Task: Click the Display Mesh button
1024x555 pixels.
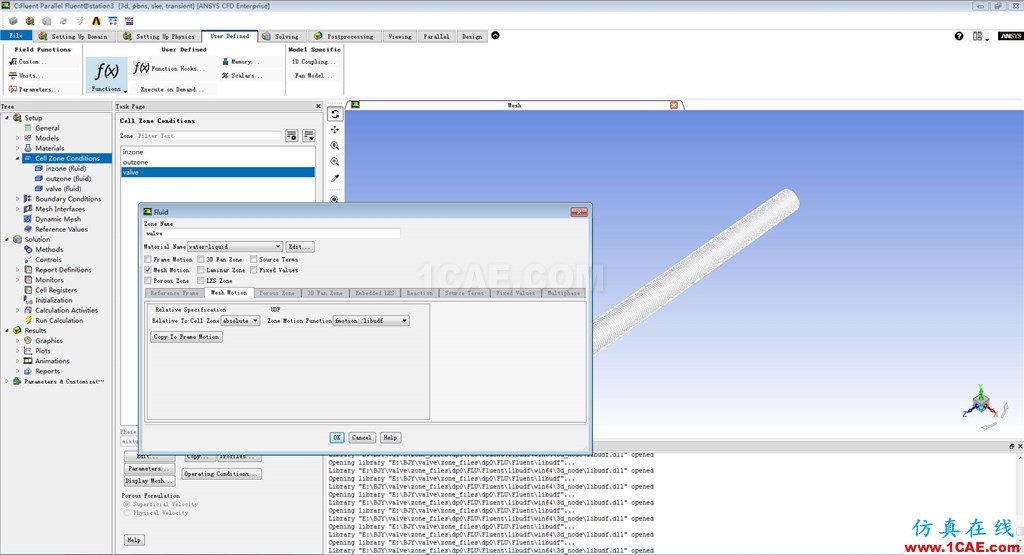Action: point(150,481)
